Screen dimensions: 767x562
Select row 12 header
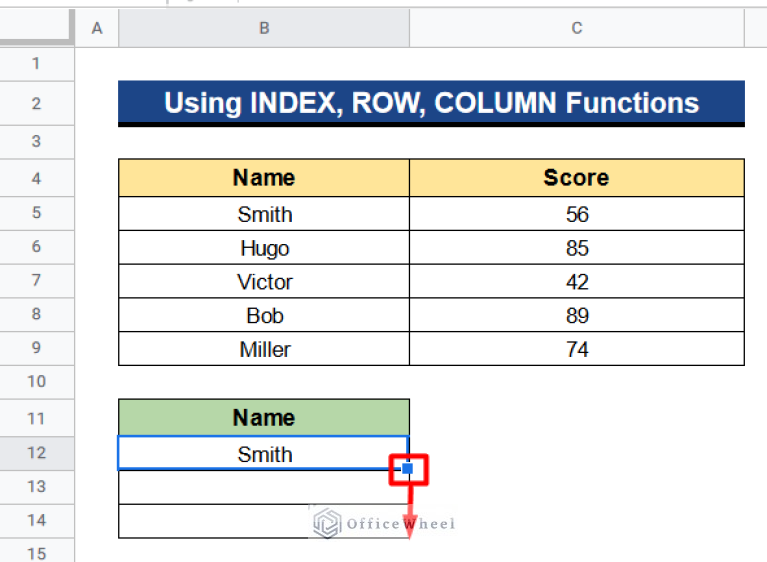click(37, 453)
